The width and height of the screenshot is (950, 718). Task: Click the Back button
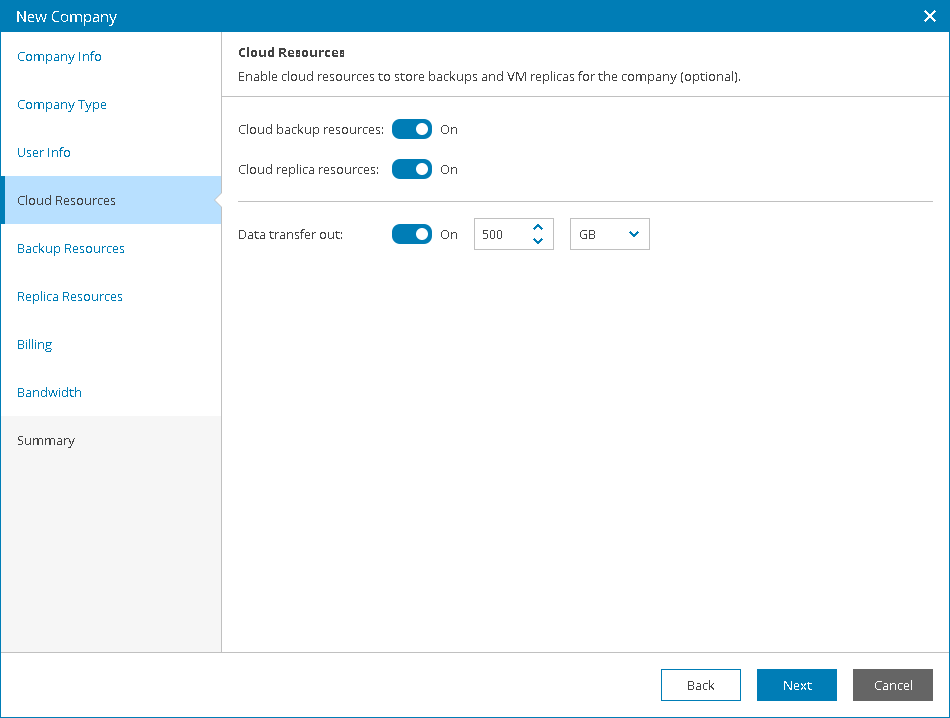point(701,685)
